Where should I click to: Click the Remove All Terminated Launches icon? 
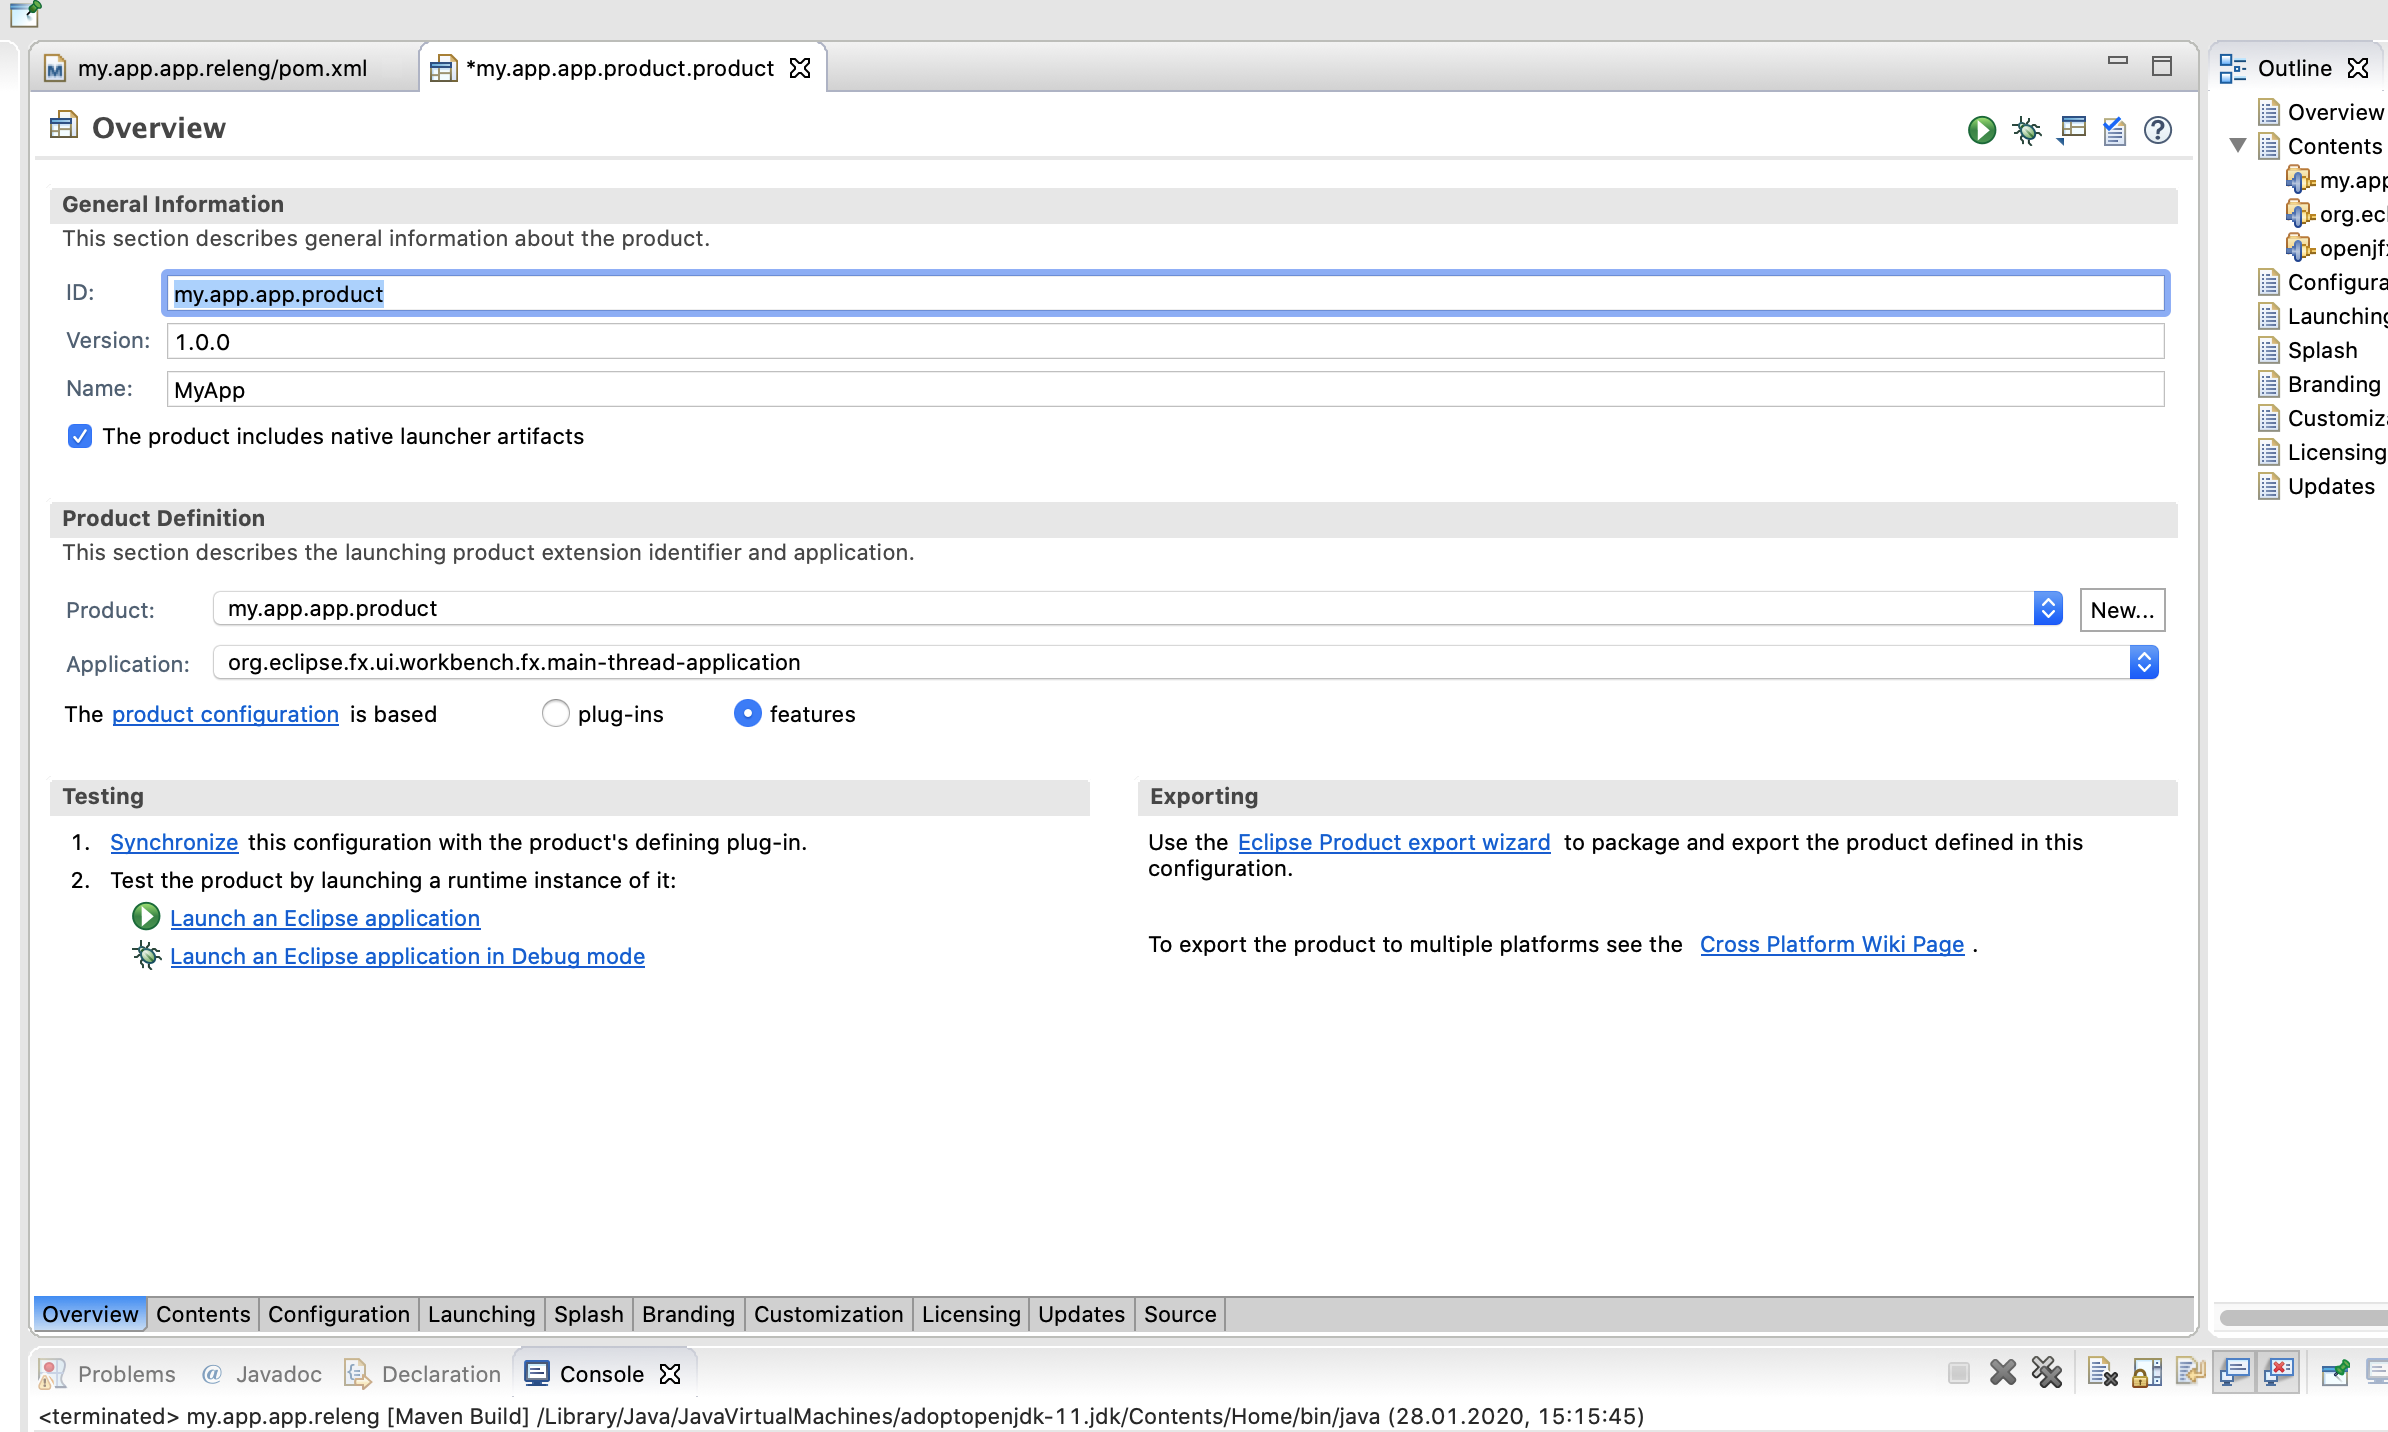point(2047,1373)
